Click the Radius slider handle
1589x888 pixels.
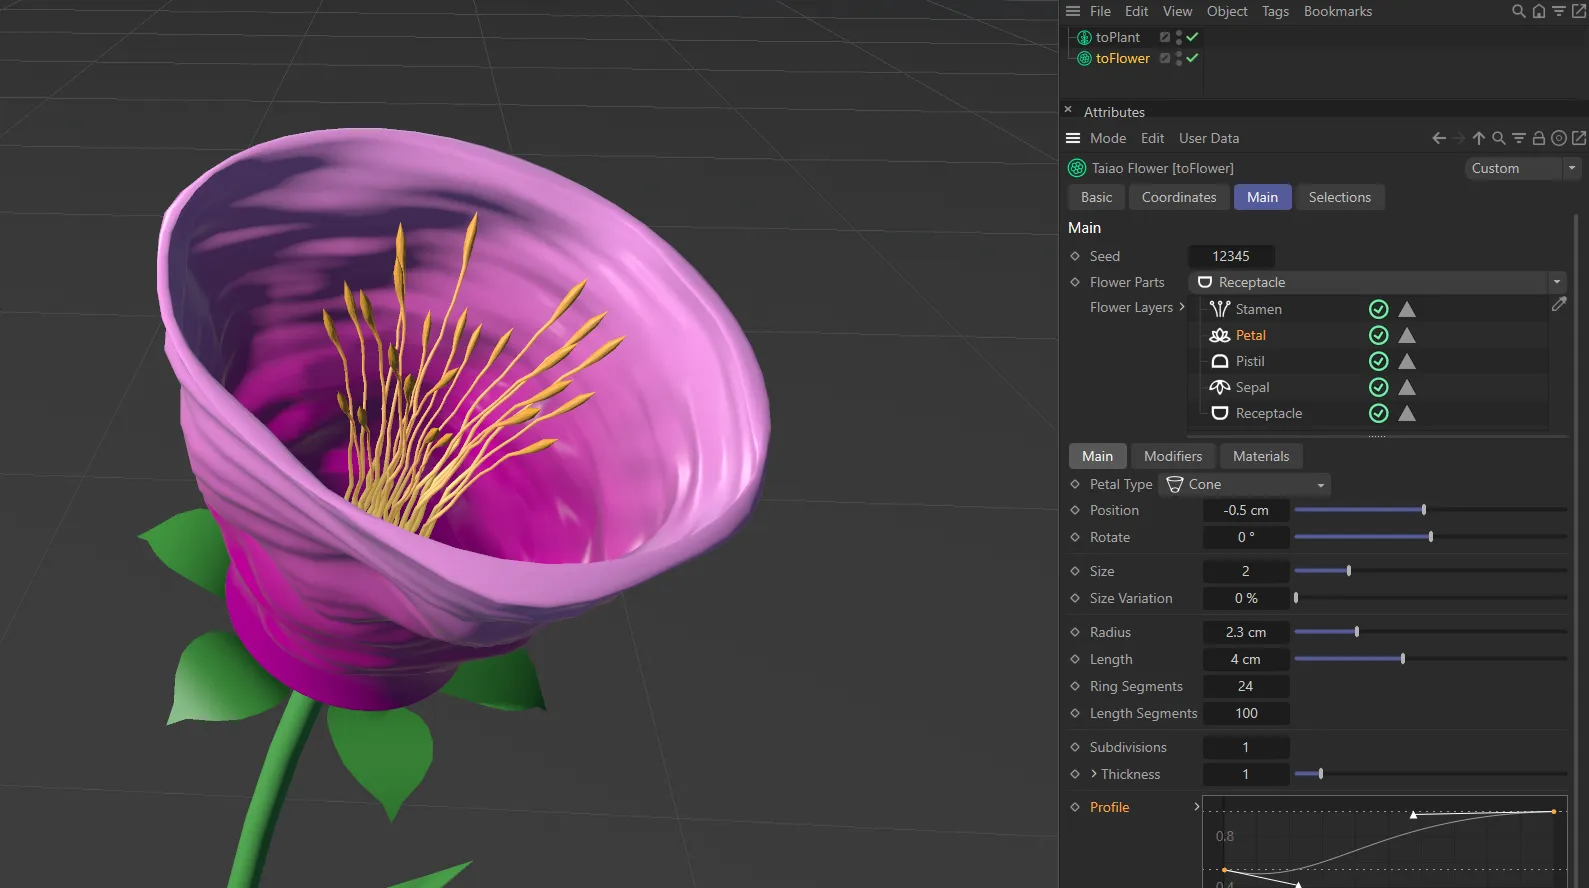click(x=1357, y=632)
